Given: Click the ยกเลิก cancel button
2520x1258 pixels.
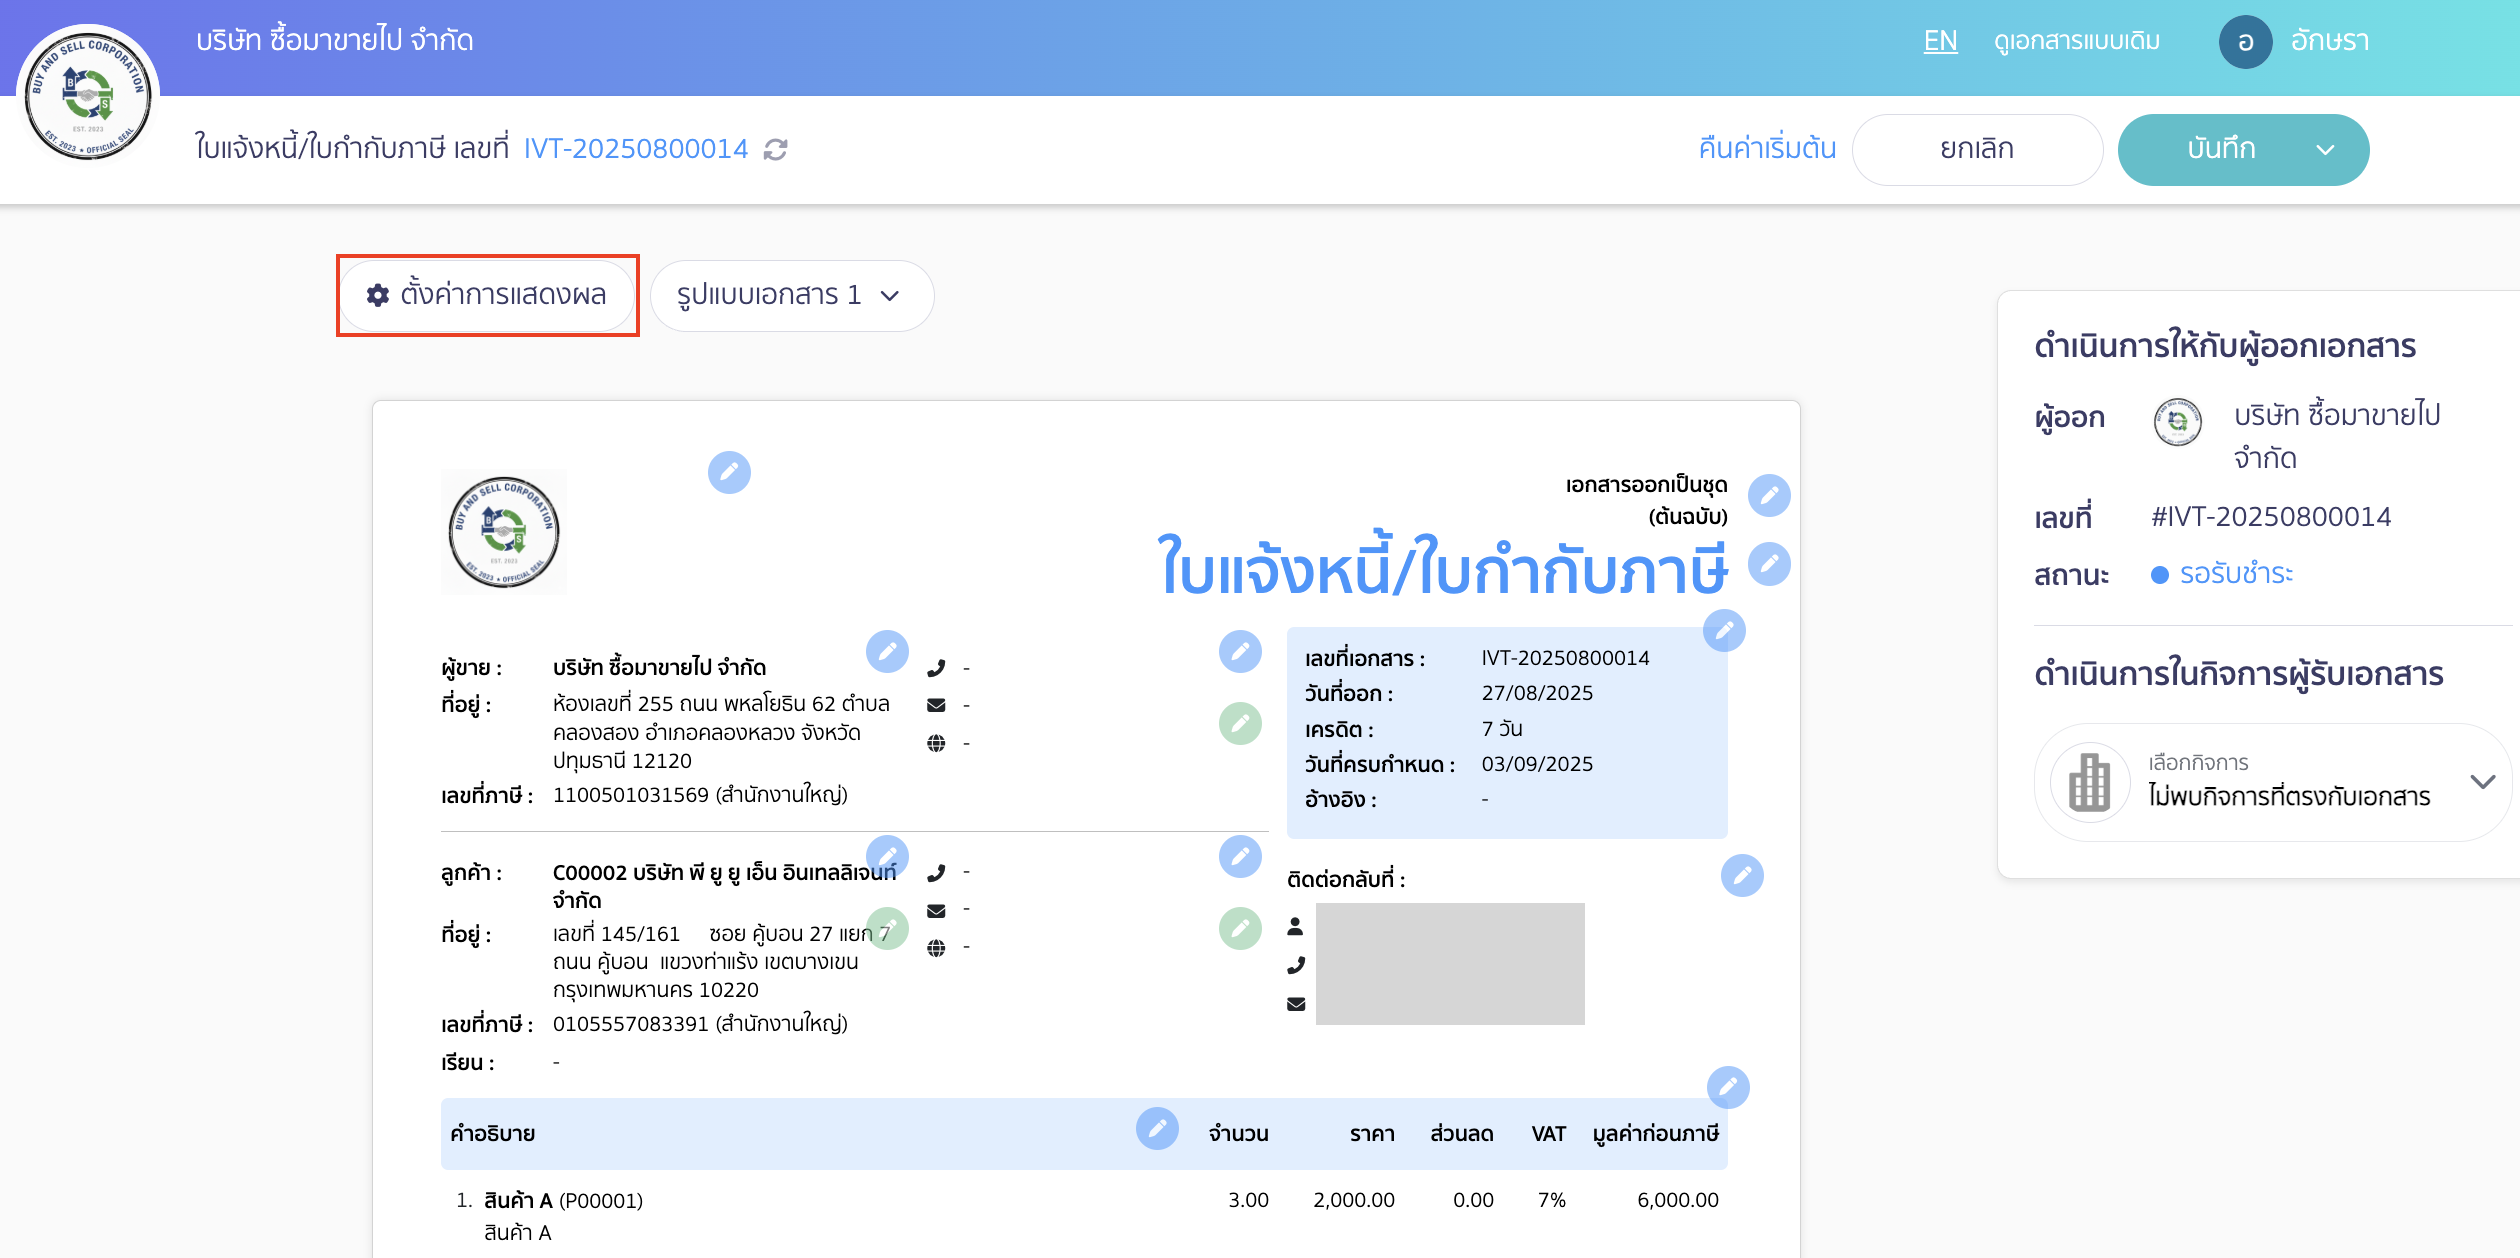Looking at the screenshot, I should 1977,148.
